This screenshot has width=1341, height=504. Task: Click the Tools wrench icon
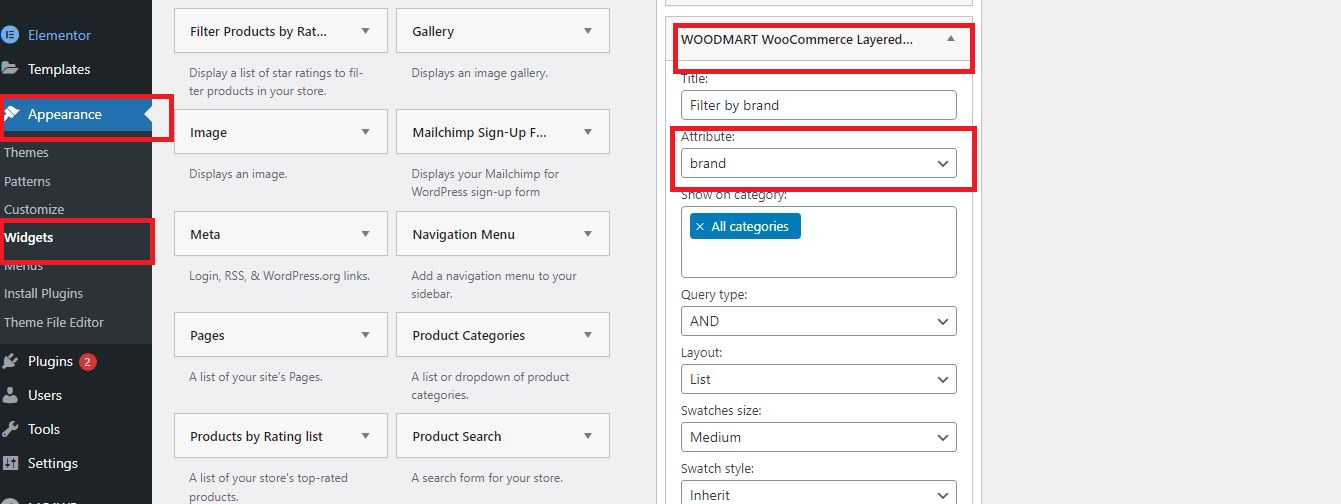click(10, 429)
